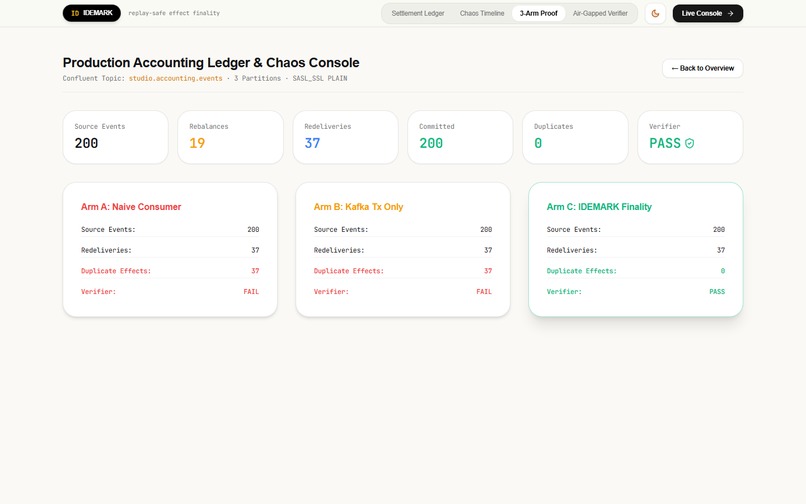
Task: Click Arm C Source Events label
Action: 574,229
